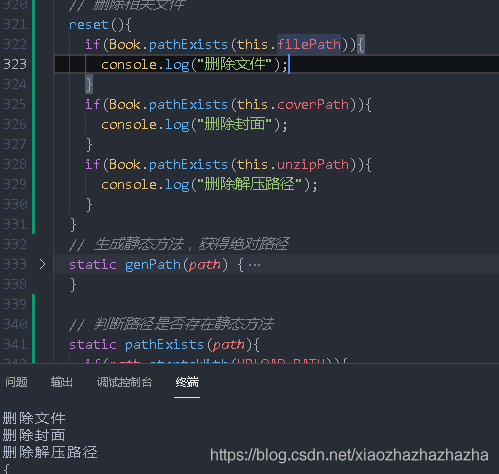
Task: Expand the folded genPath method at line 333
Action: tap(42, 264)
